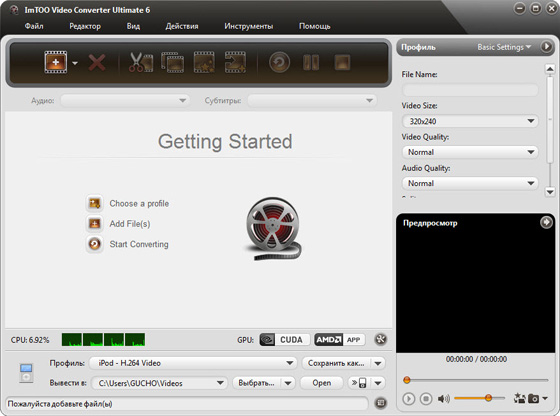This screenshot has height=416, width=560.
Task: Open the Инструменты menu
Action: point(249,26)
